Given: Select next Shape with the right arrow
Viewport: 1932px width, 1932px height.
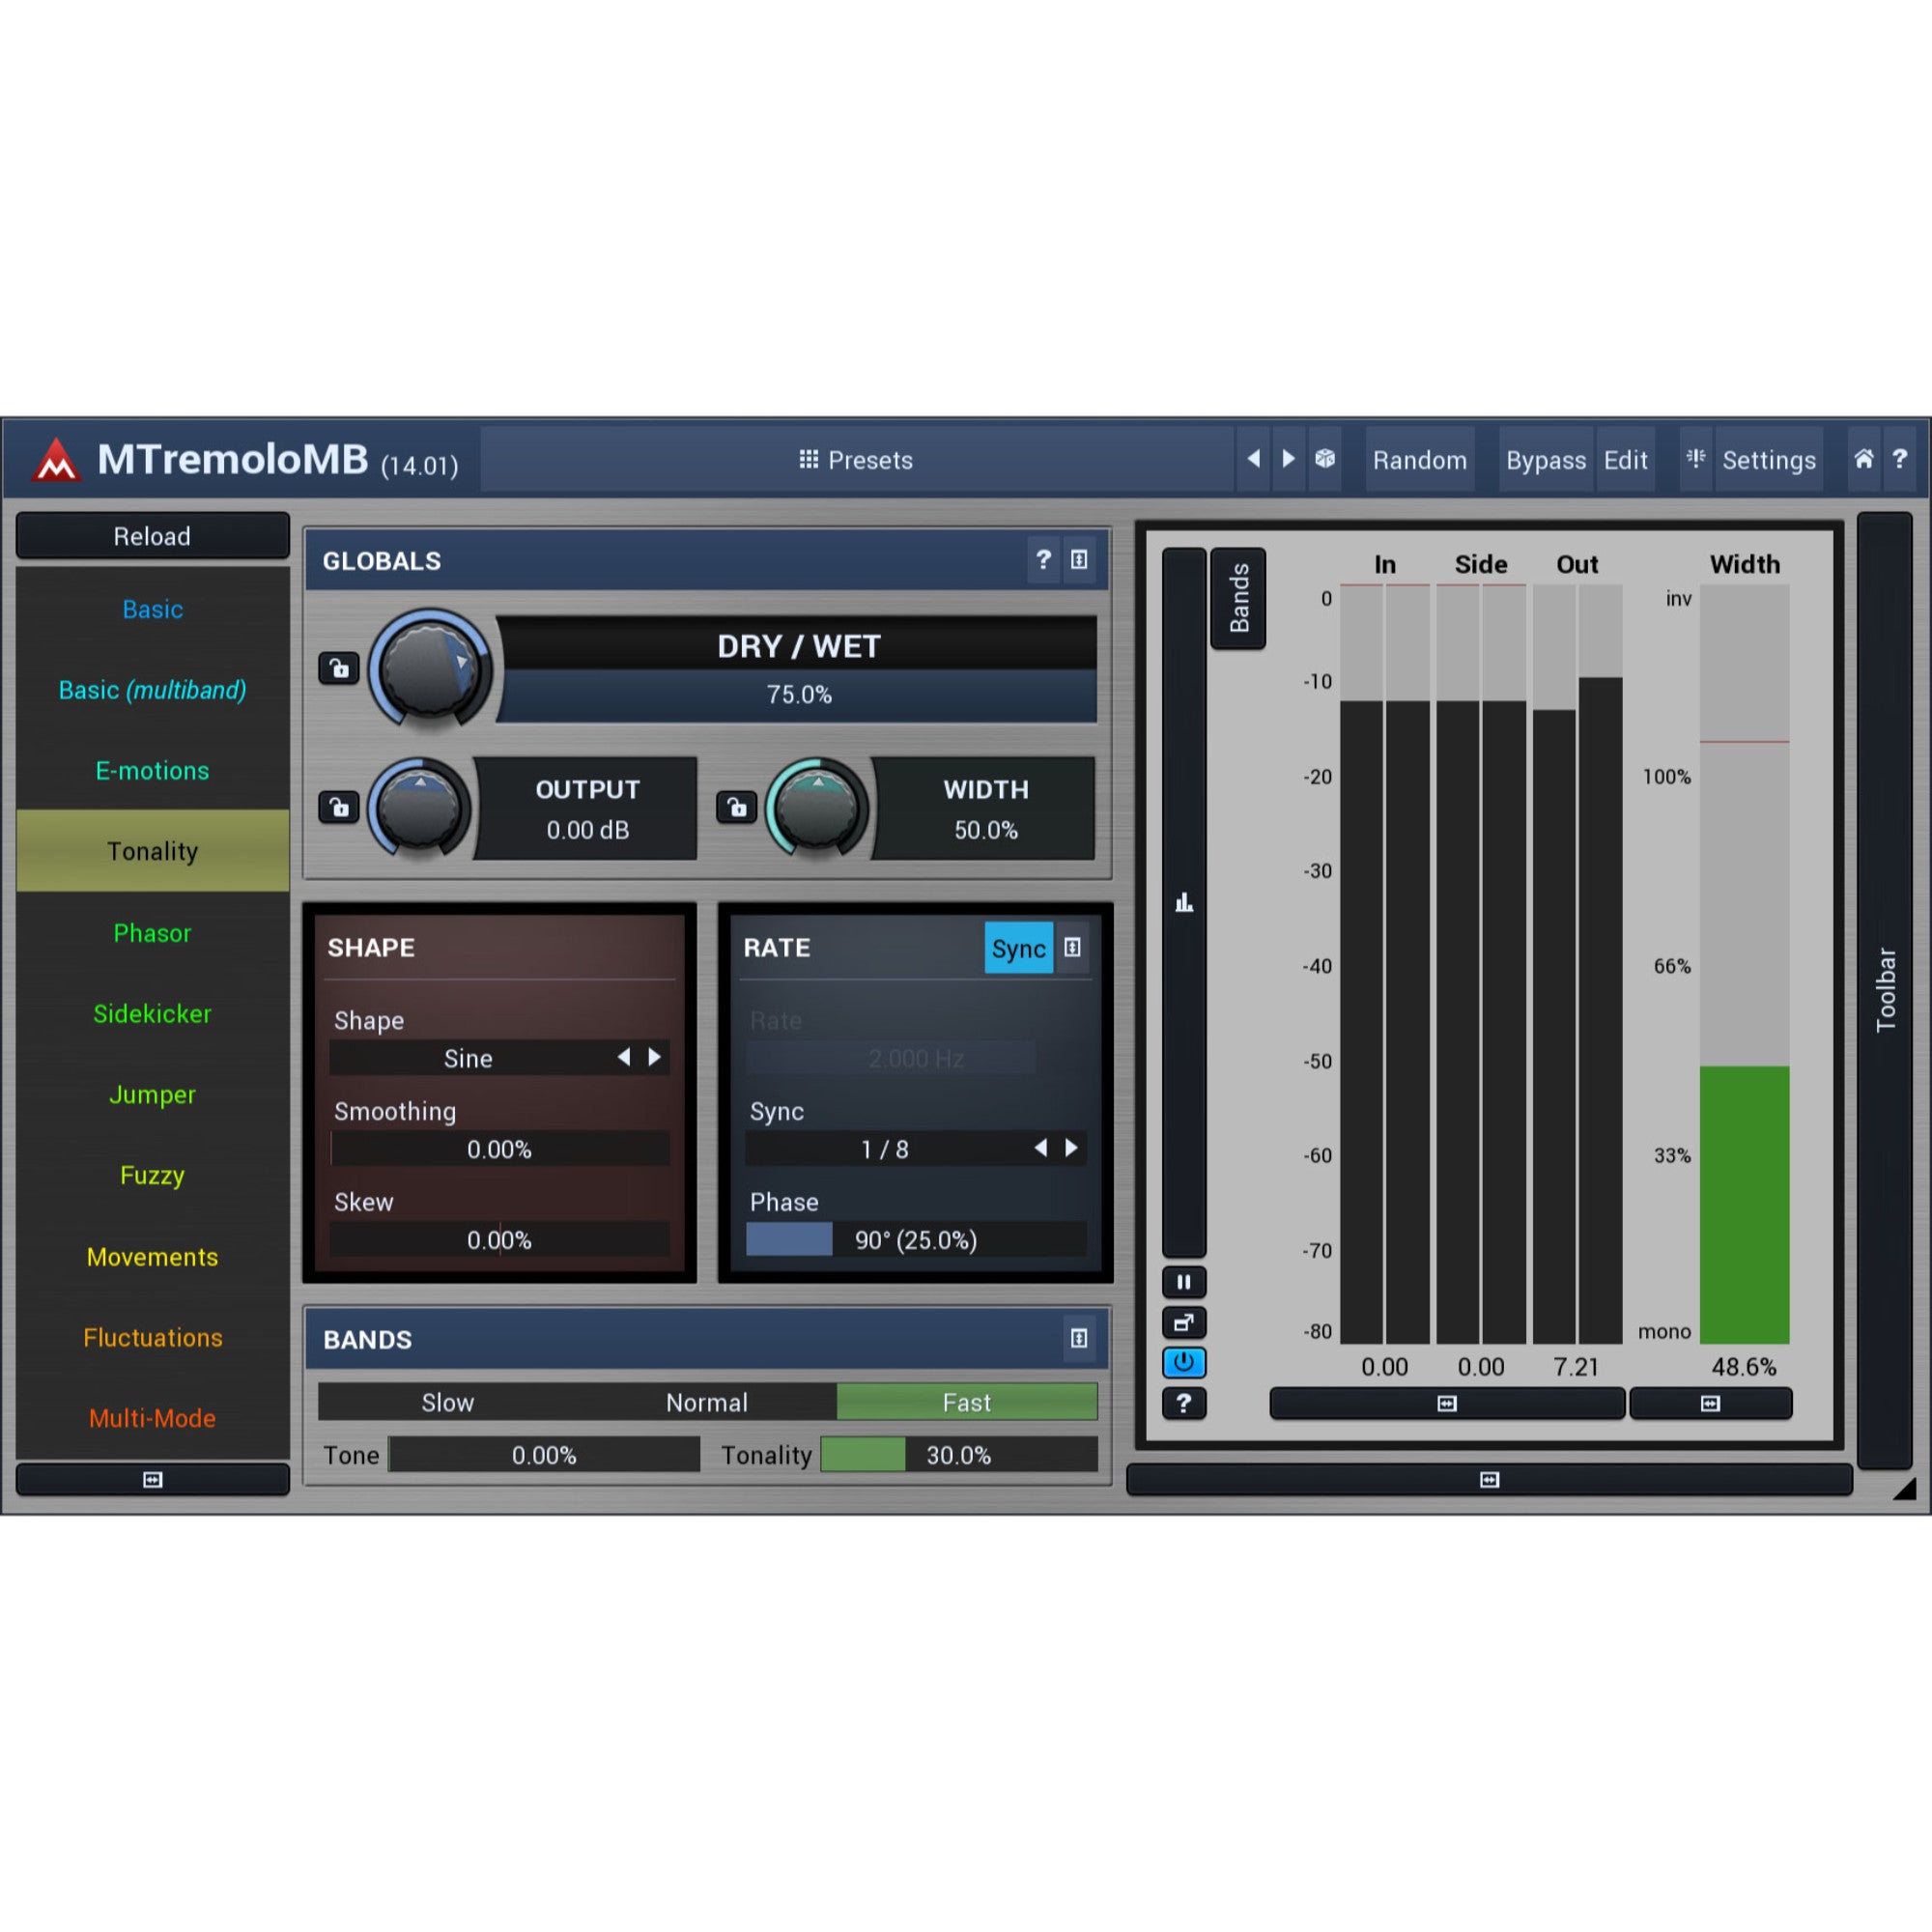Looking at the screenshot, I should point(655,1057).
